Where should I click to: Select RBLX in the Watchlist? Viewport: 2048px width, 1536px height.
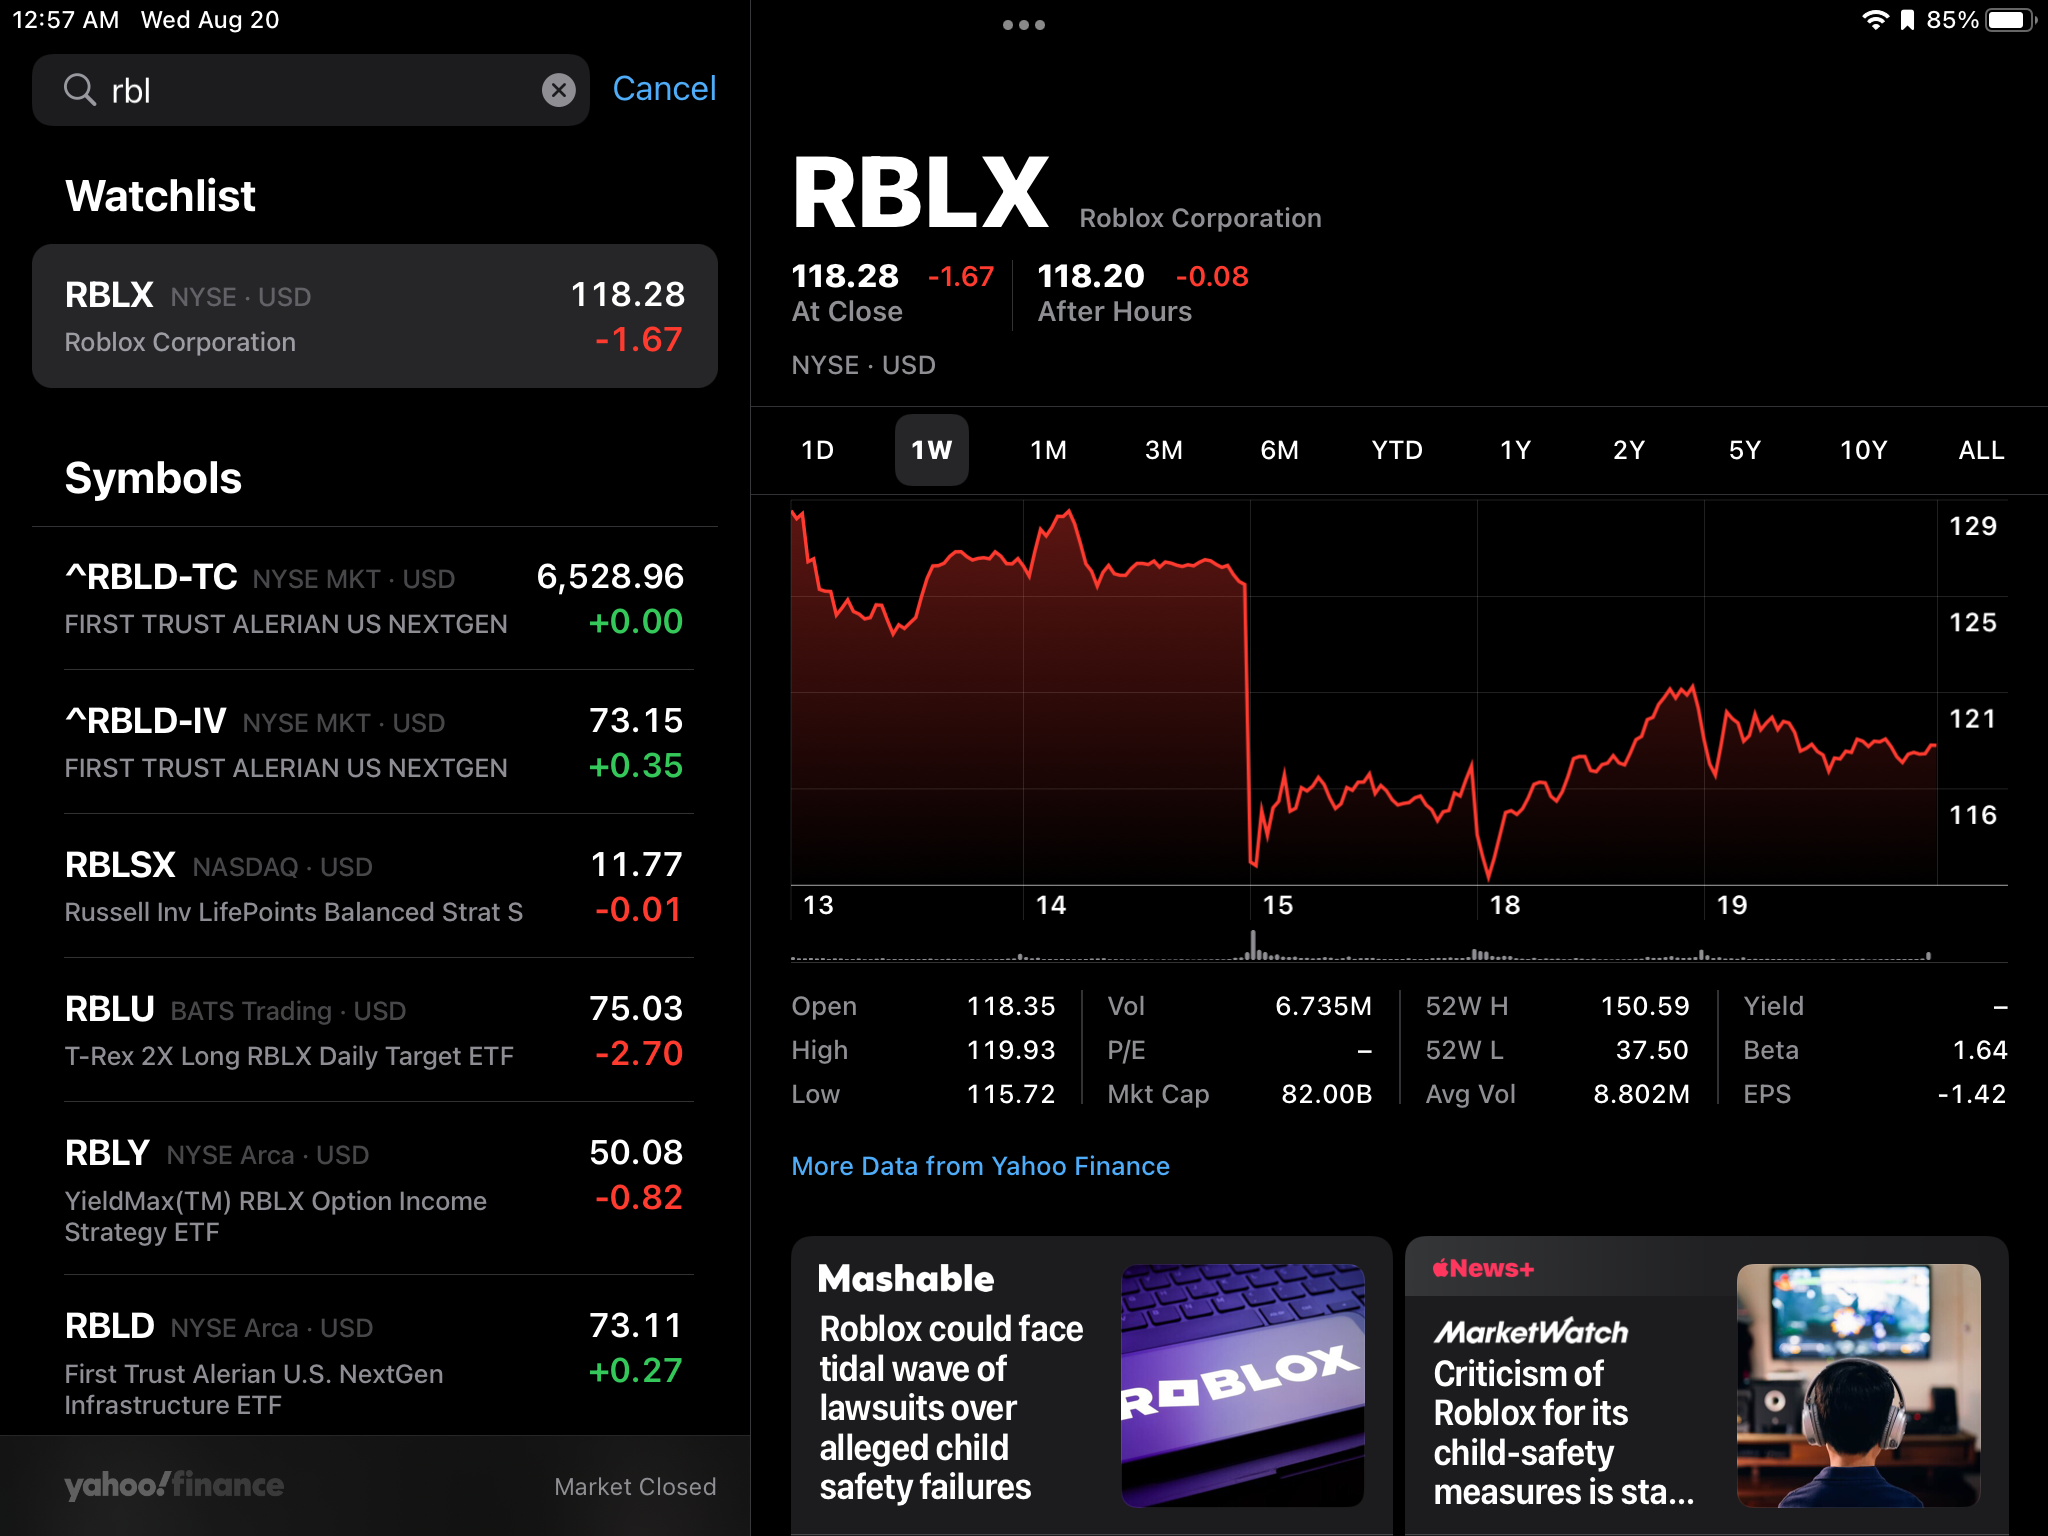(x=375, y=316)
